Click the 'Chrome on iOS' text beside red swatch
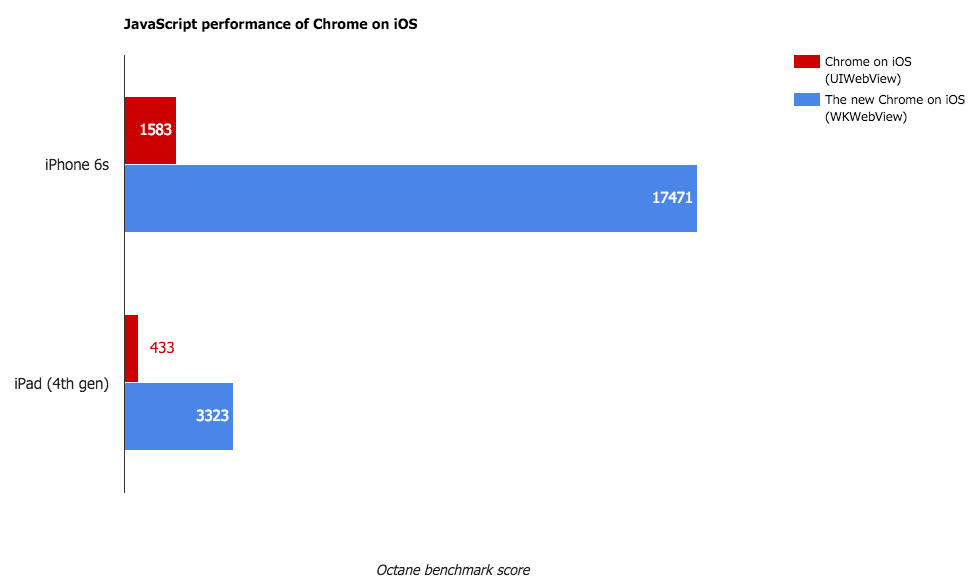The width and height of the screenshot is (972, 583). [868, 62]
